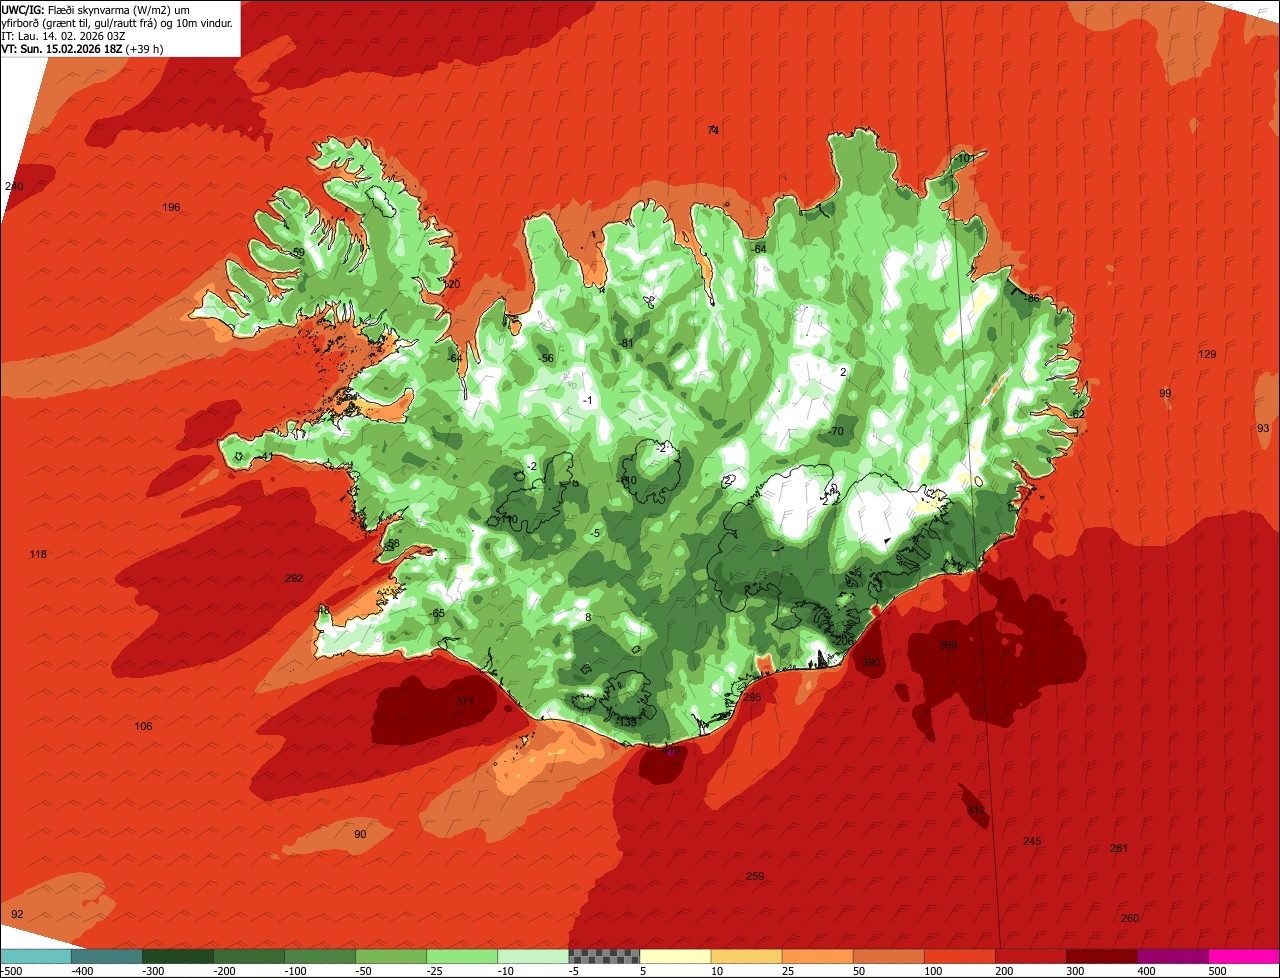Click the legend swatch between -100 and -50
Screen dimensions: 1280x978
[x=320, y=956]
